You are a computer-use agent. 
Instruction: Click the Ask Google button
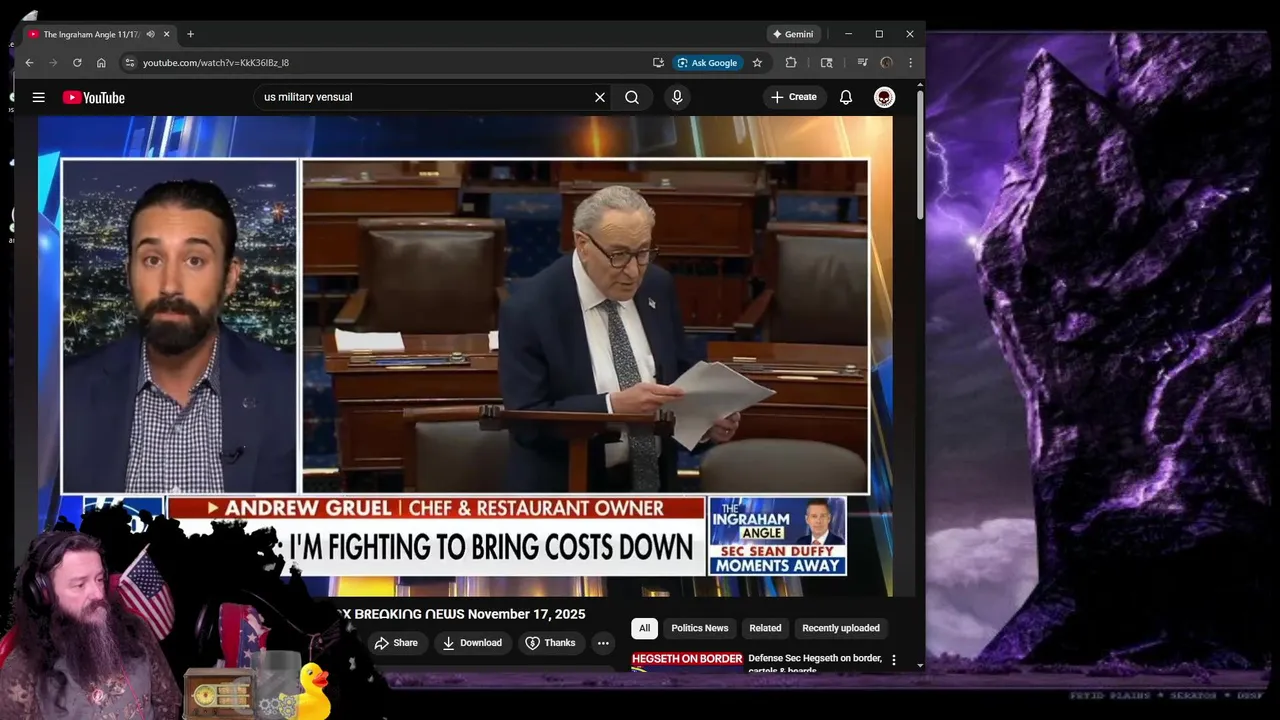[x=707, y=63]
